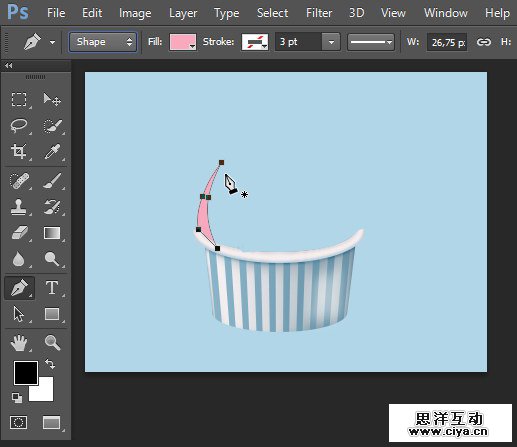Click the stroke width 3 pt field
Image resolution: width=517 pixels, height=447 pixels.
(x=299, y=42)
